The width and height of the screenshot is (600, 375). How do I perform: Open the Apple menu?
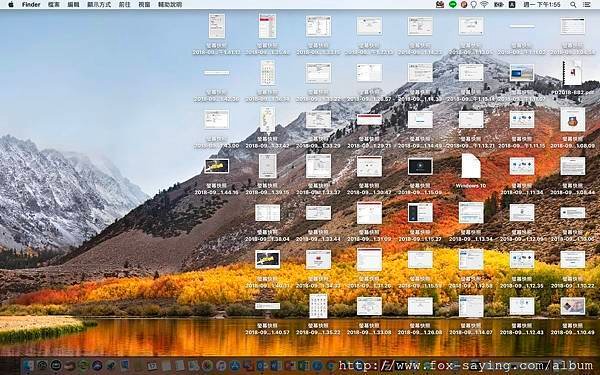point(10,5)
